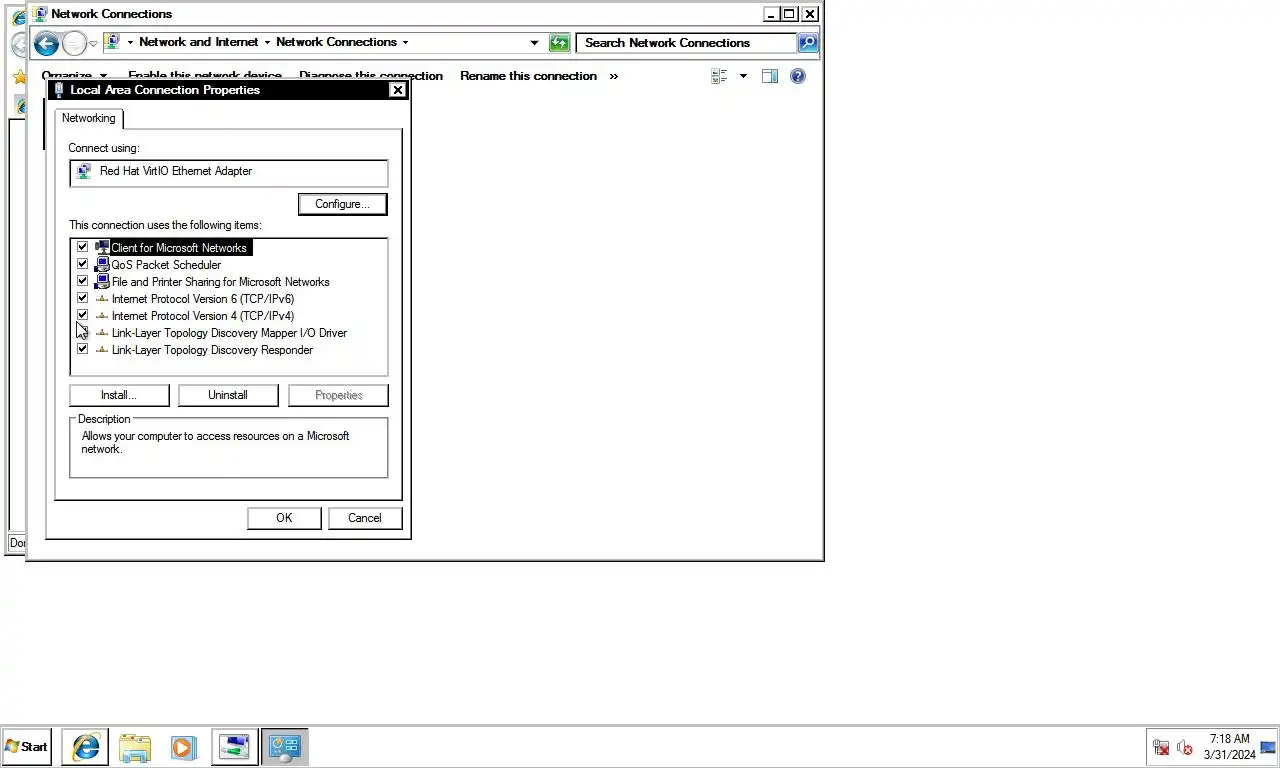
Task: Go back in Network Connections window
Action: [x=46, y=43]
